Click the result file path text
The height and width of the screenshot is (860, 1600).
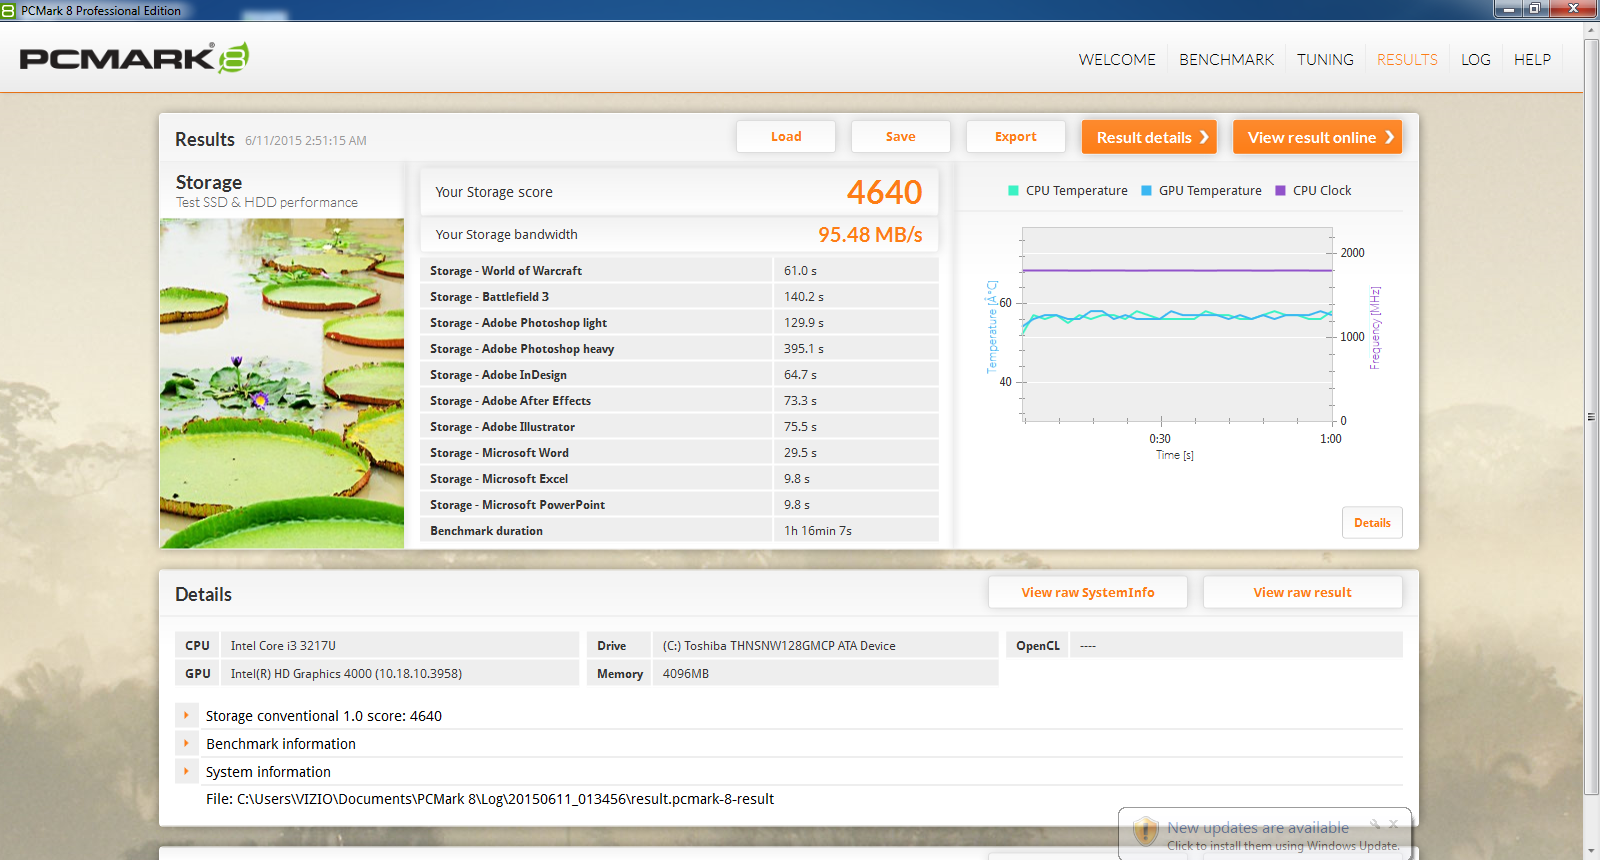tap(490, 799)
